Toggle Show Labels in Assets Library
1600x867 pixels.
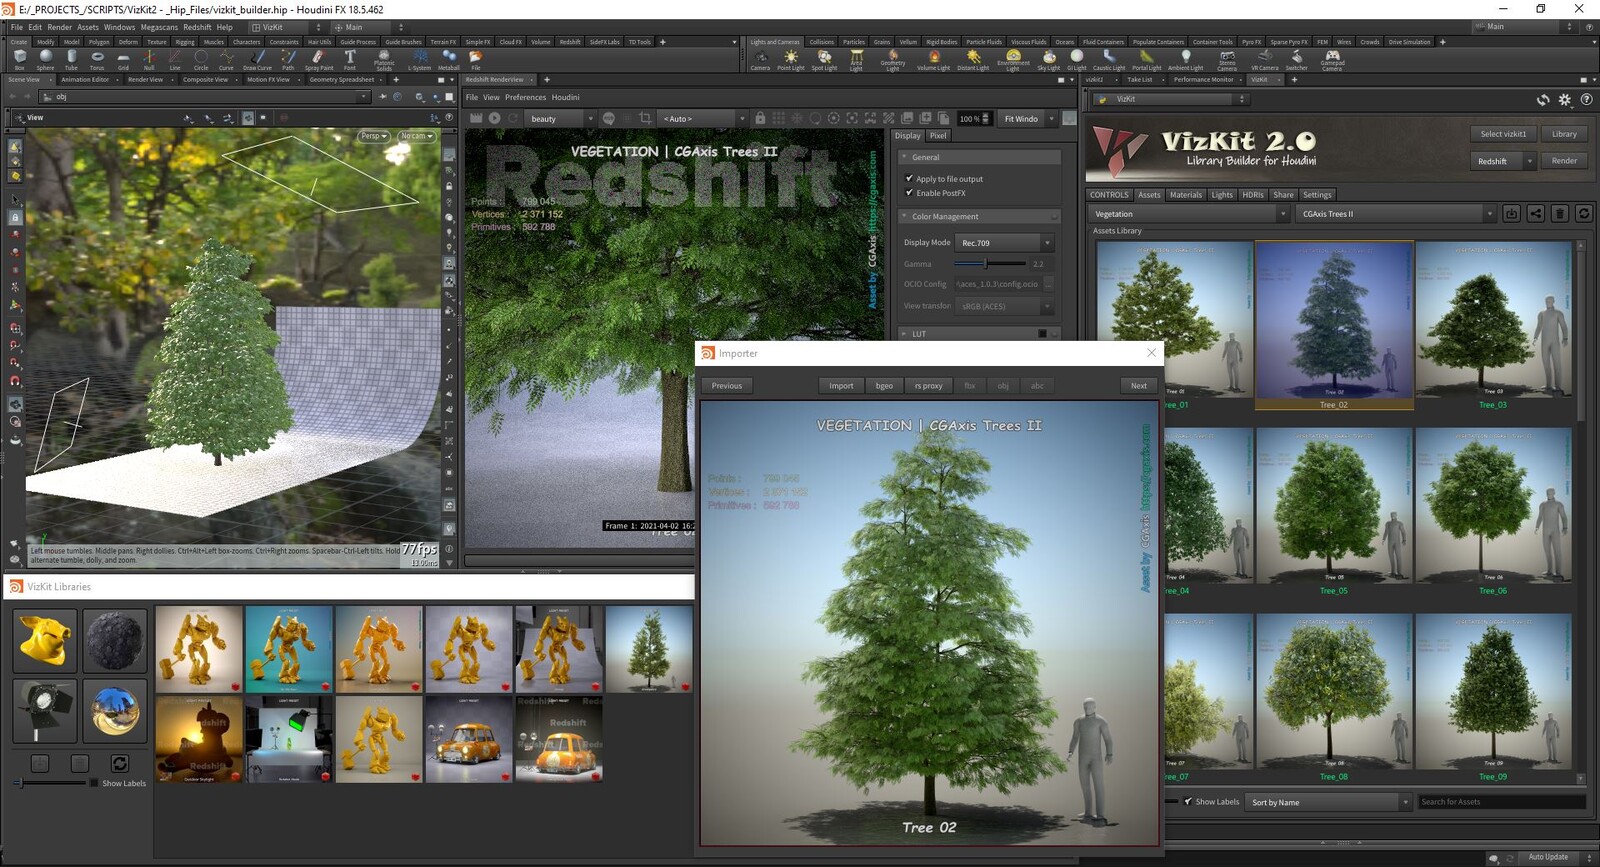coord(1188,801)
